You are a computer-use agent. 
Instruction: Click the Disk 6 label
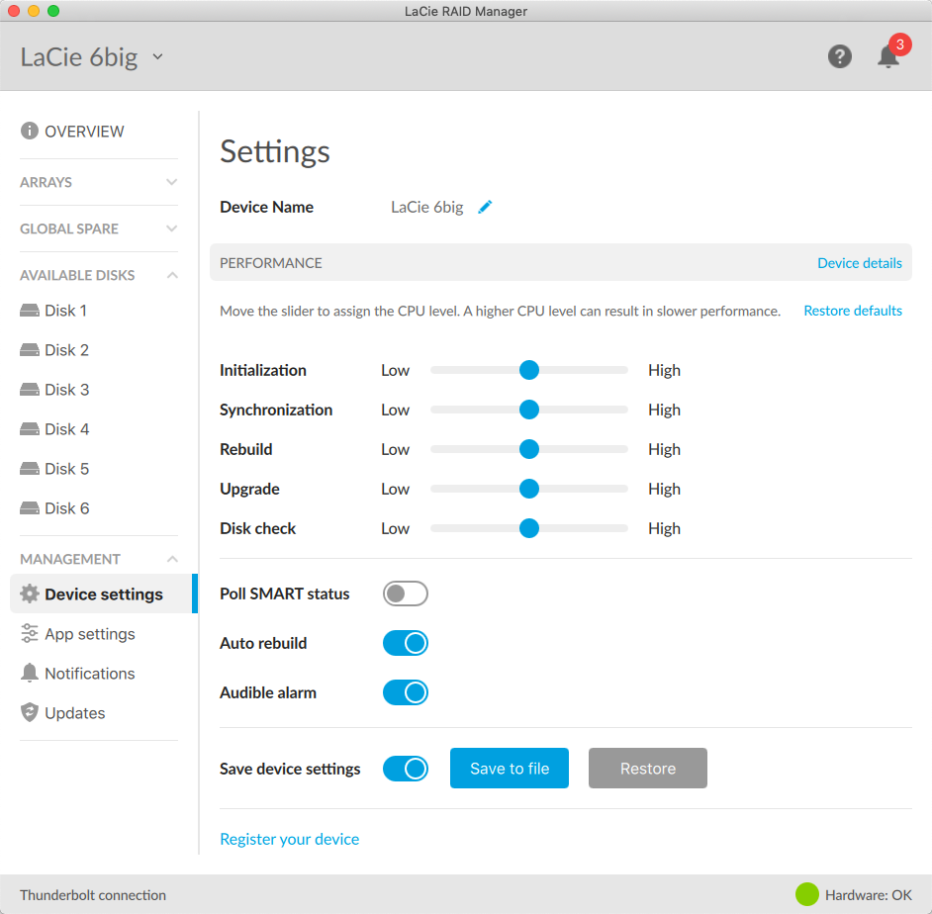(x=67, y=508)
